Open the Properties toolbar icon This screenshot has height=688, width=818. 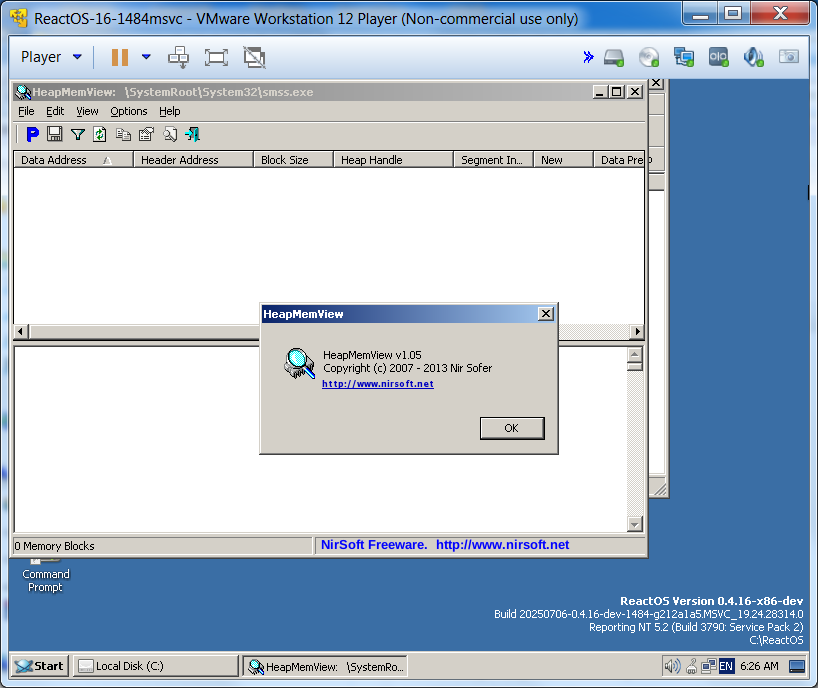tap(146, 134)
